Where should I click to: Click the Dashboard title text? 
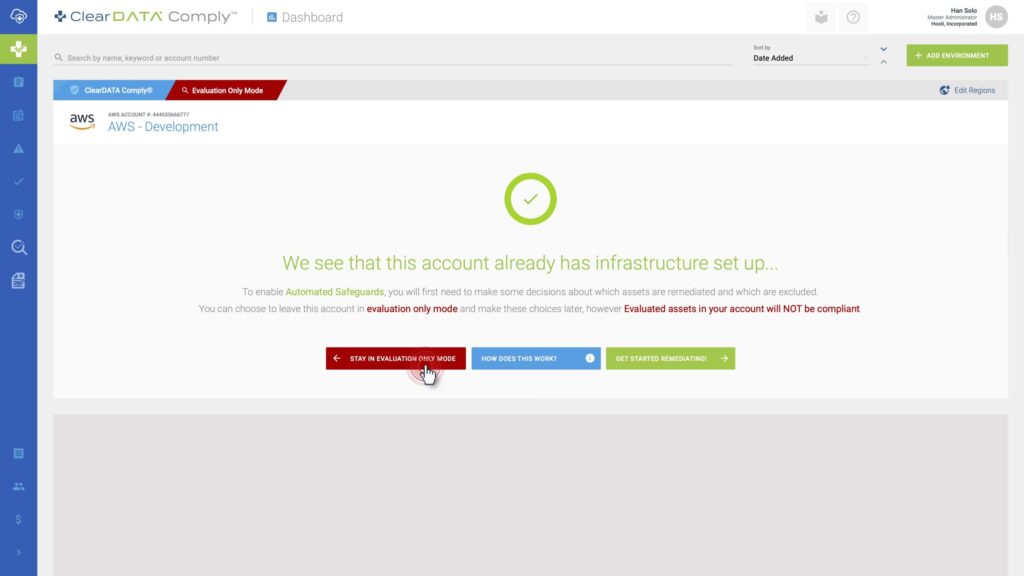[x=312, y=18]
